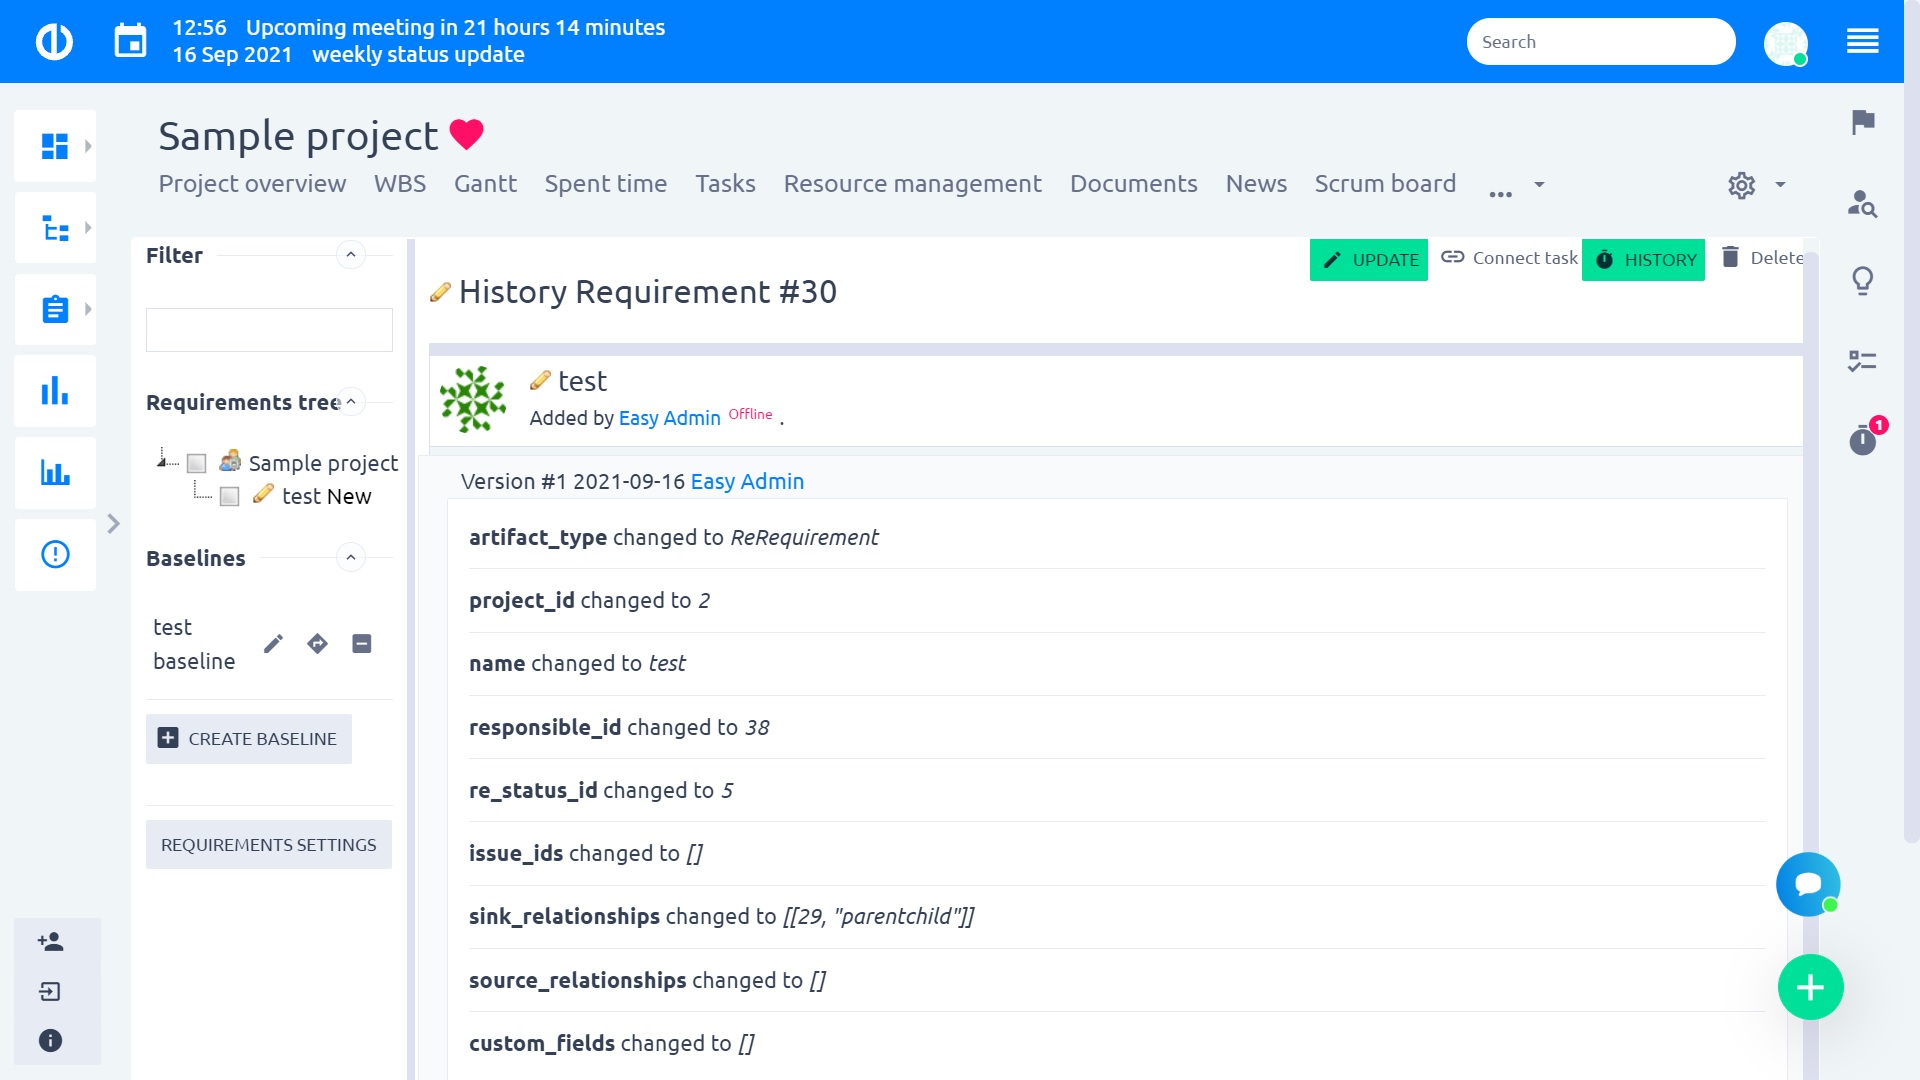The image size is (1920, 1080).
Task: Click the flag icon in right sidebar
Action: (1863, 121)
